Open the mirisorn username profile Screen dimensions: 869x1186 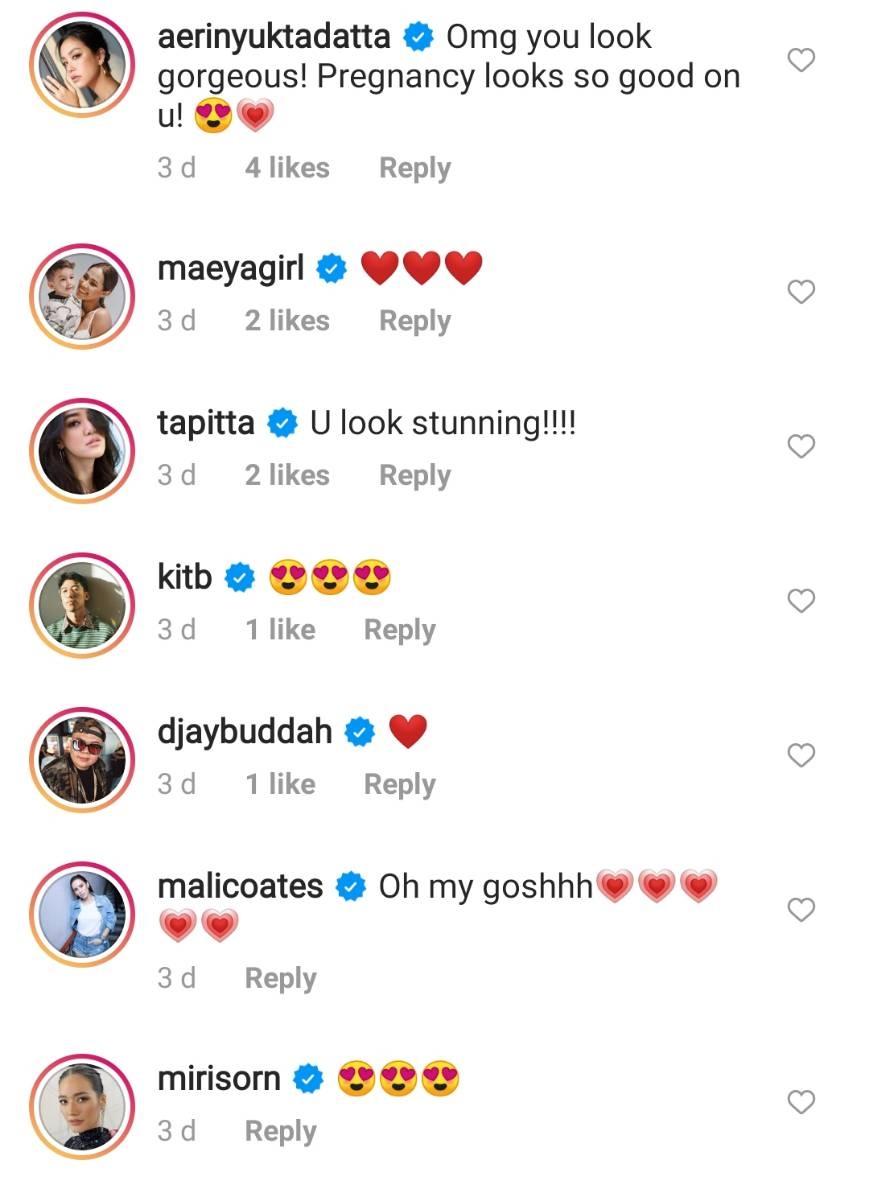[x=219, y=1080]
